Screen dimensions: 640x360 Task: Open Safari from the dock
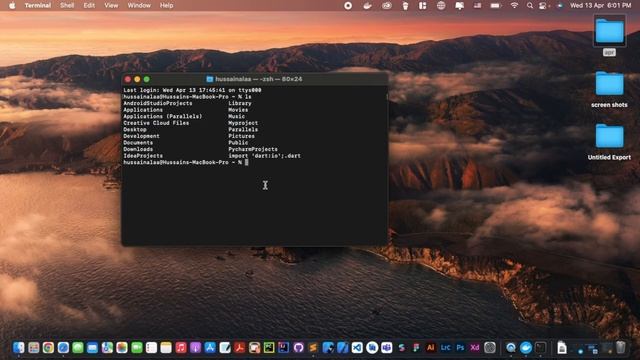(63, 348)
